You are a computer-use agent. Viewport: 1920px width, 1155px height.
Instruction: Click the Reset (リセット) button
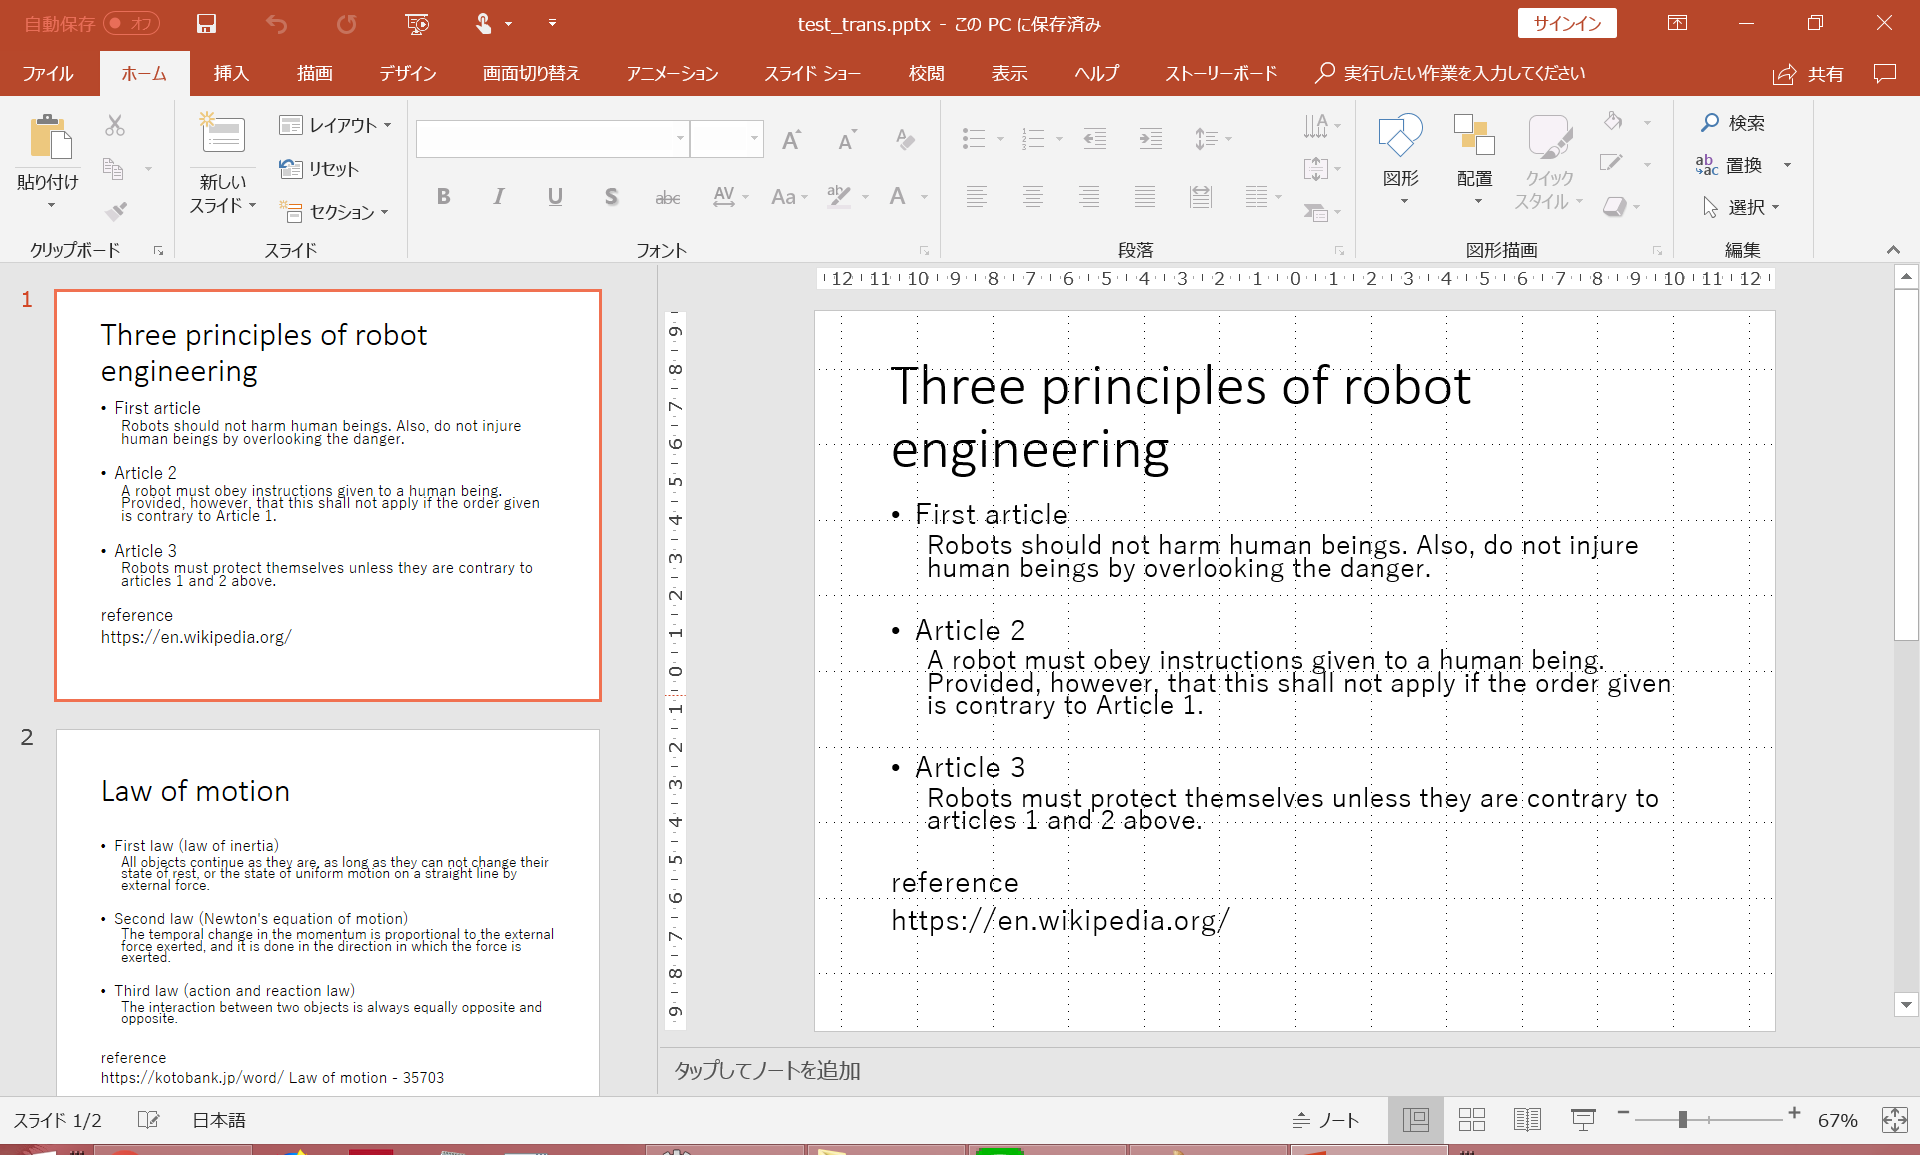coord(319,169)
